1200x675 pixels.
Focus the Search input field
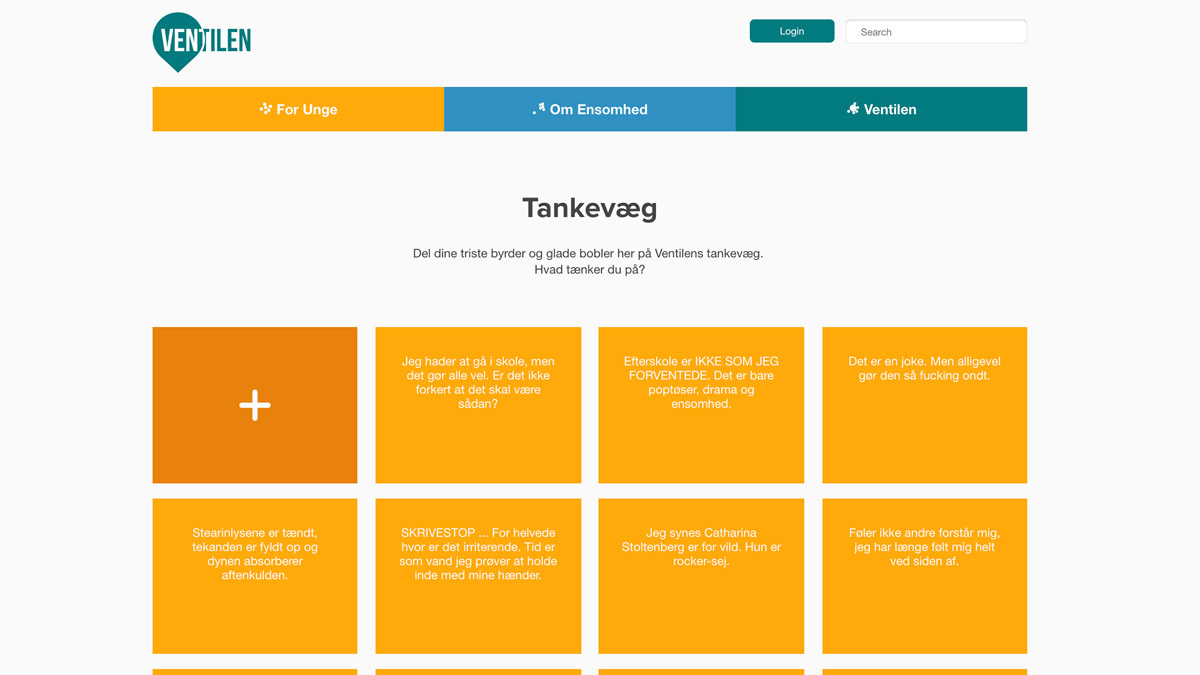click(936, 32)
